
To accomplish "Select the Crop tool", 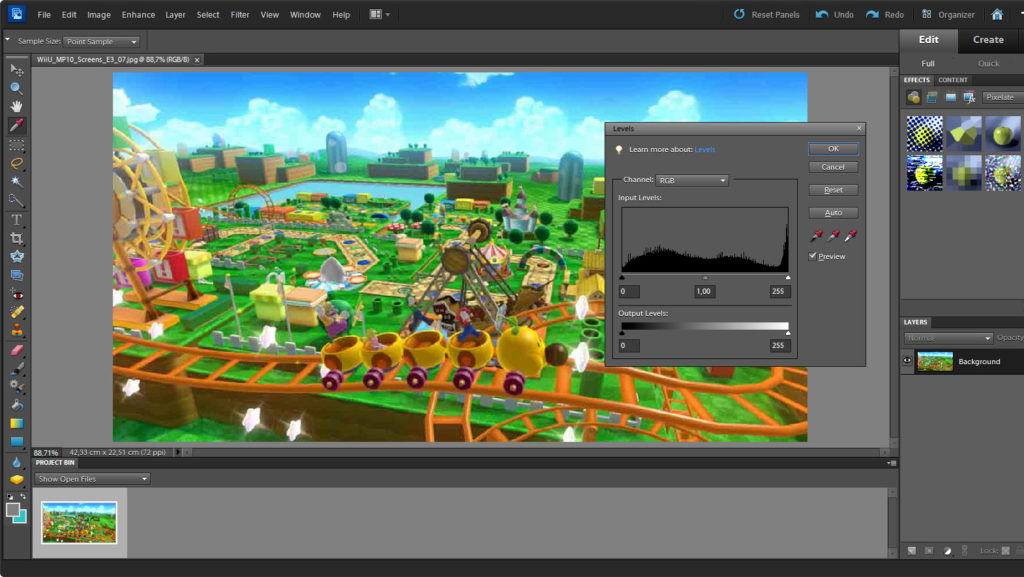I will tap(16, 238).
